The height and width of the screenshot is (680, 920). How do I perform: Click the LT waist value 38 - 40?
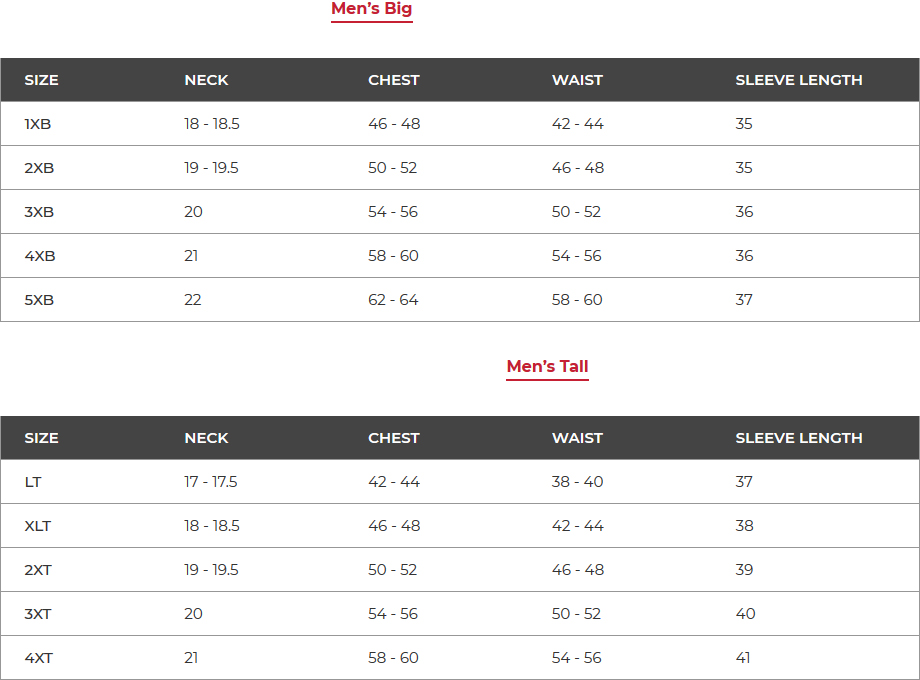click(577, 482)
